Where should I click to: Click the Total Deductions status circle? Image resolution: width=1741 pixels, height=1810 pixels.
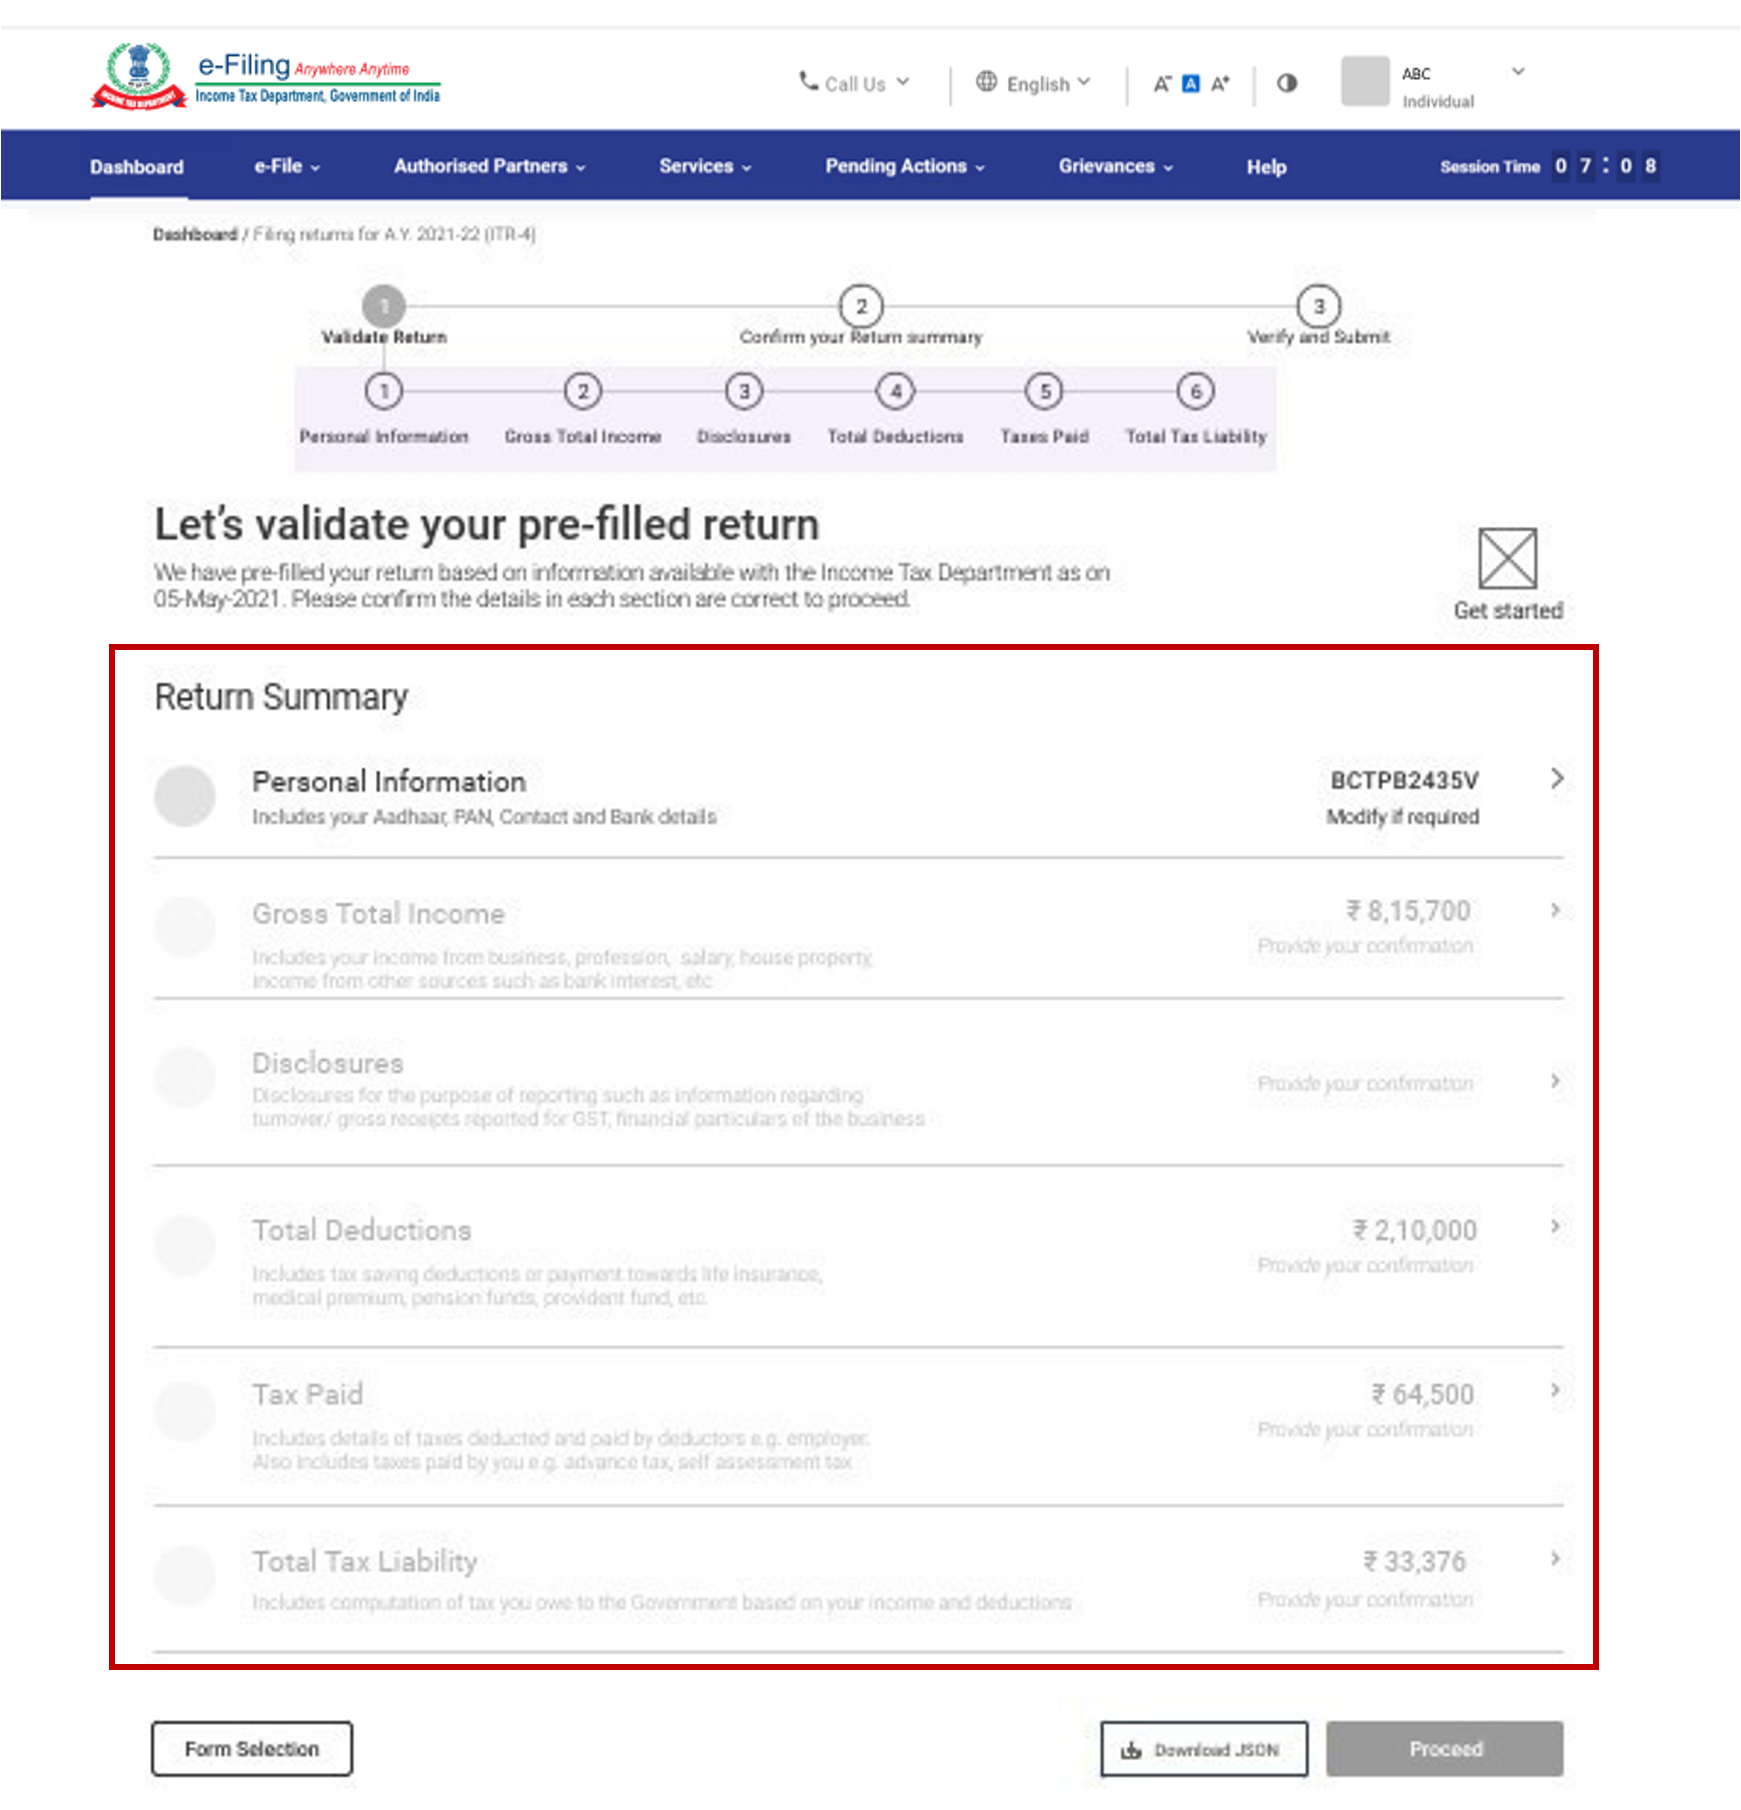point(185,1246)
